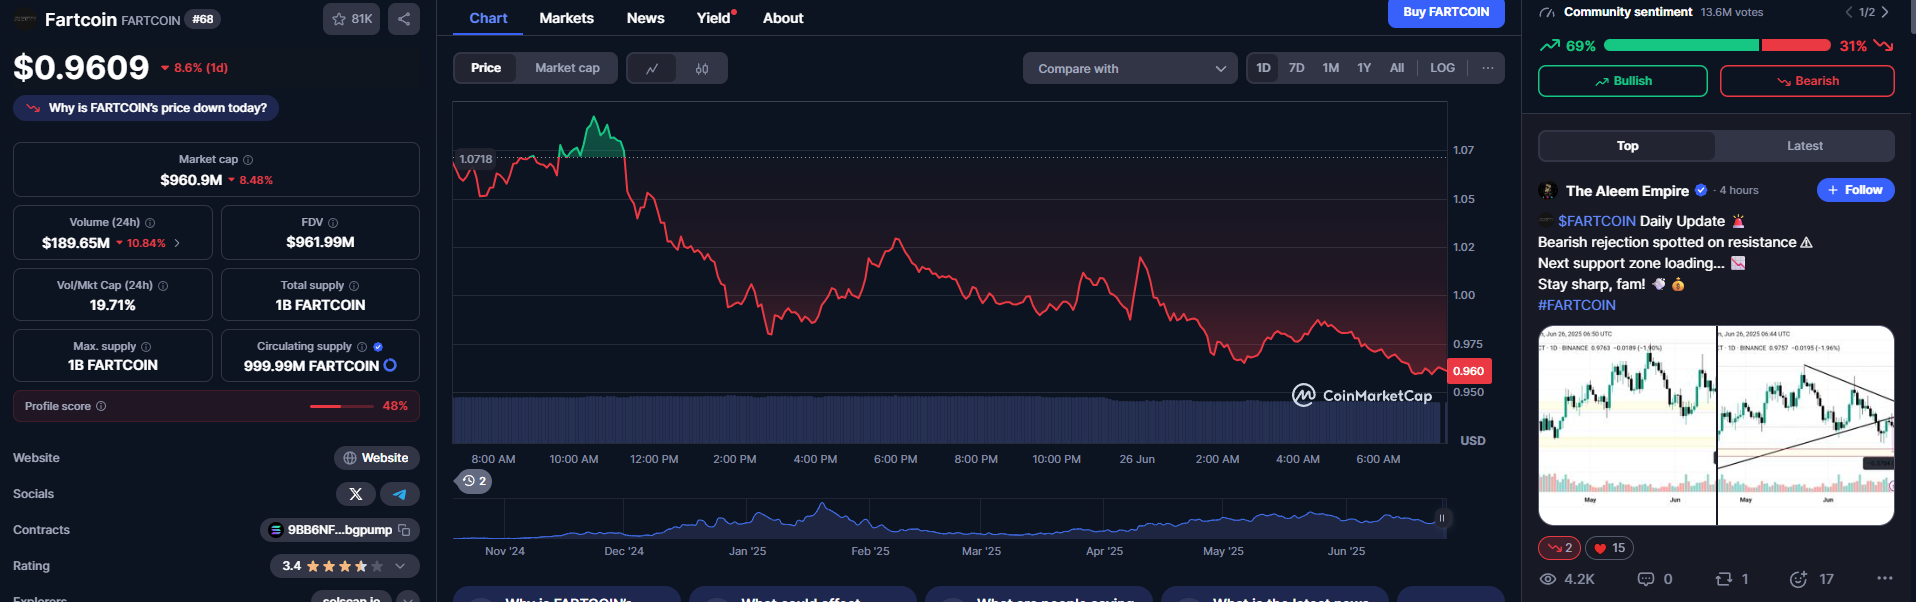Show Total supply info icon
This screenshot has height=602, width=1916.
[x=354, y=286]
